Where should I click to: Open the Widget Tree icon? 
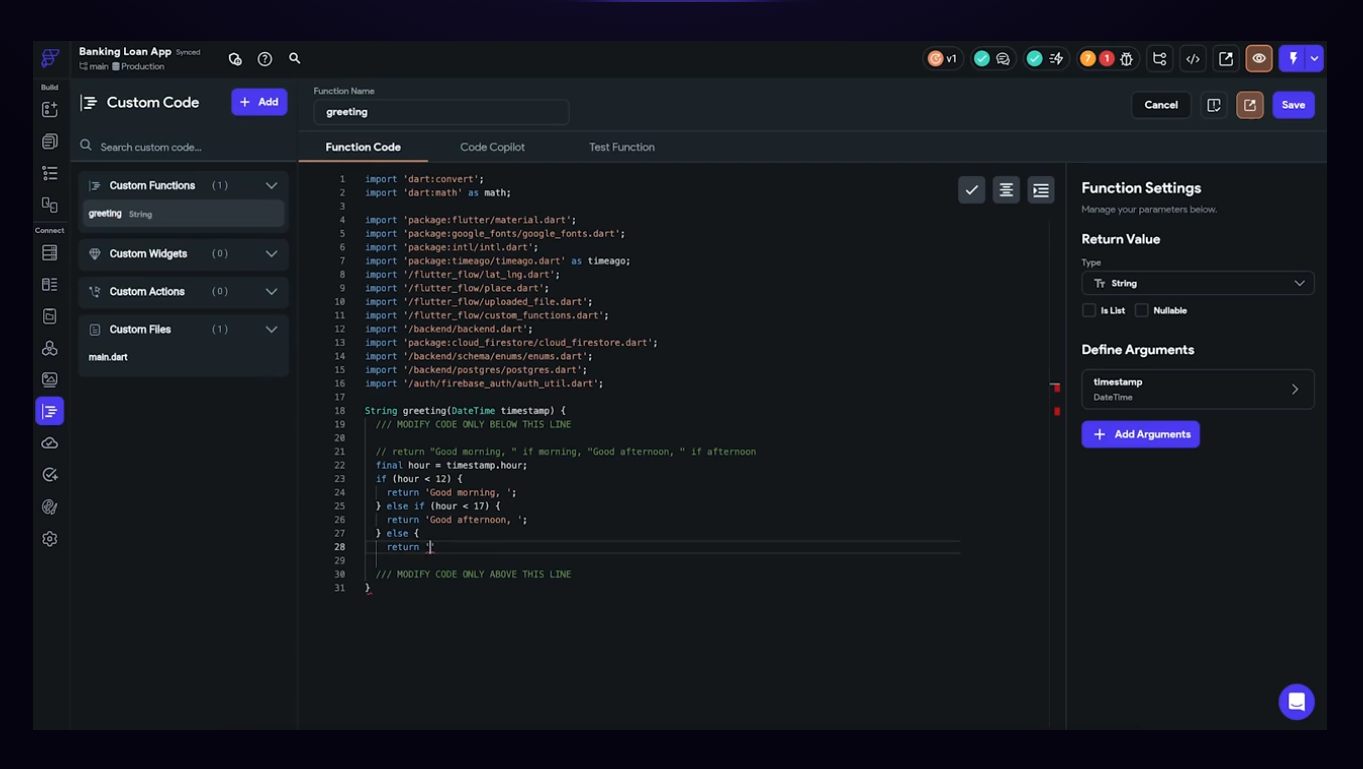tap(50, 173)
